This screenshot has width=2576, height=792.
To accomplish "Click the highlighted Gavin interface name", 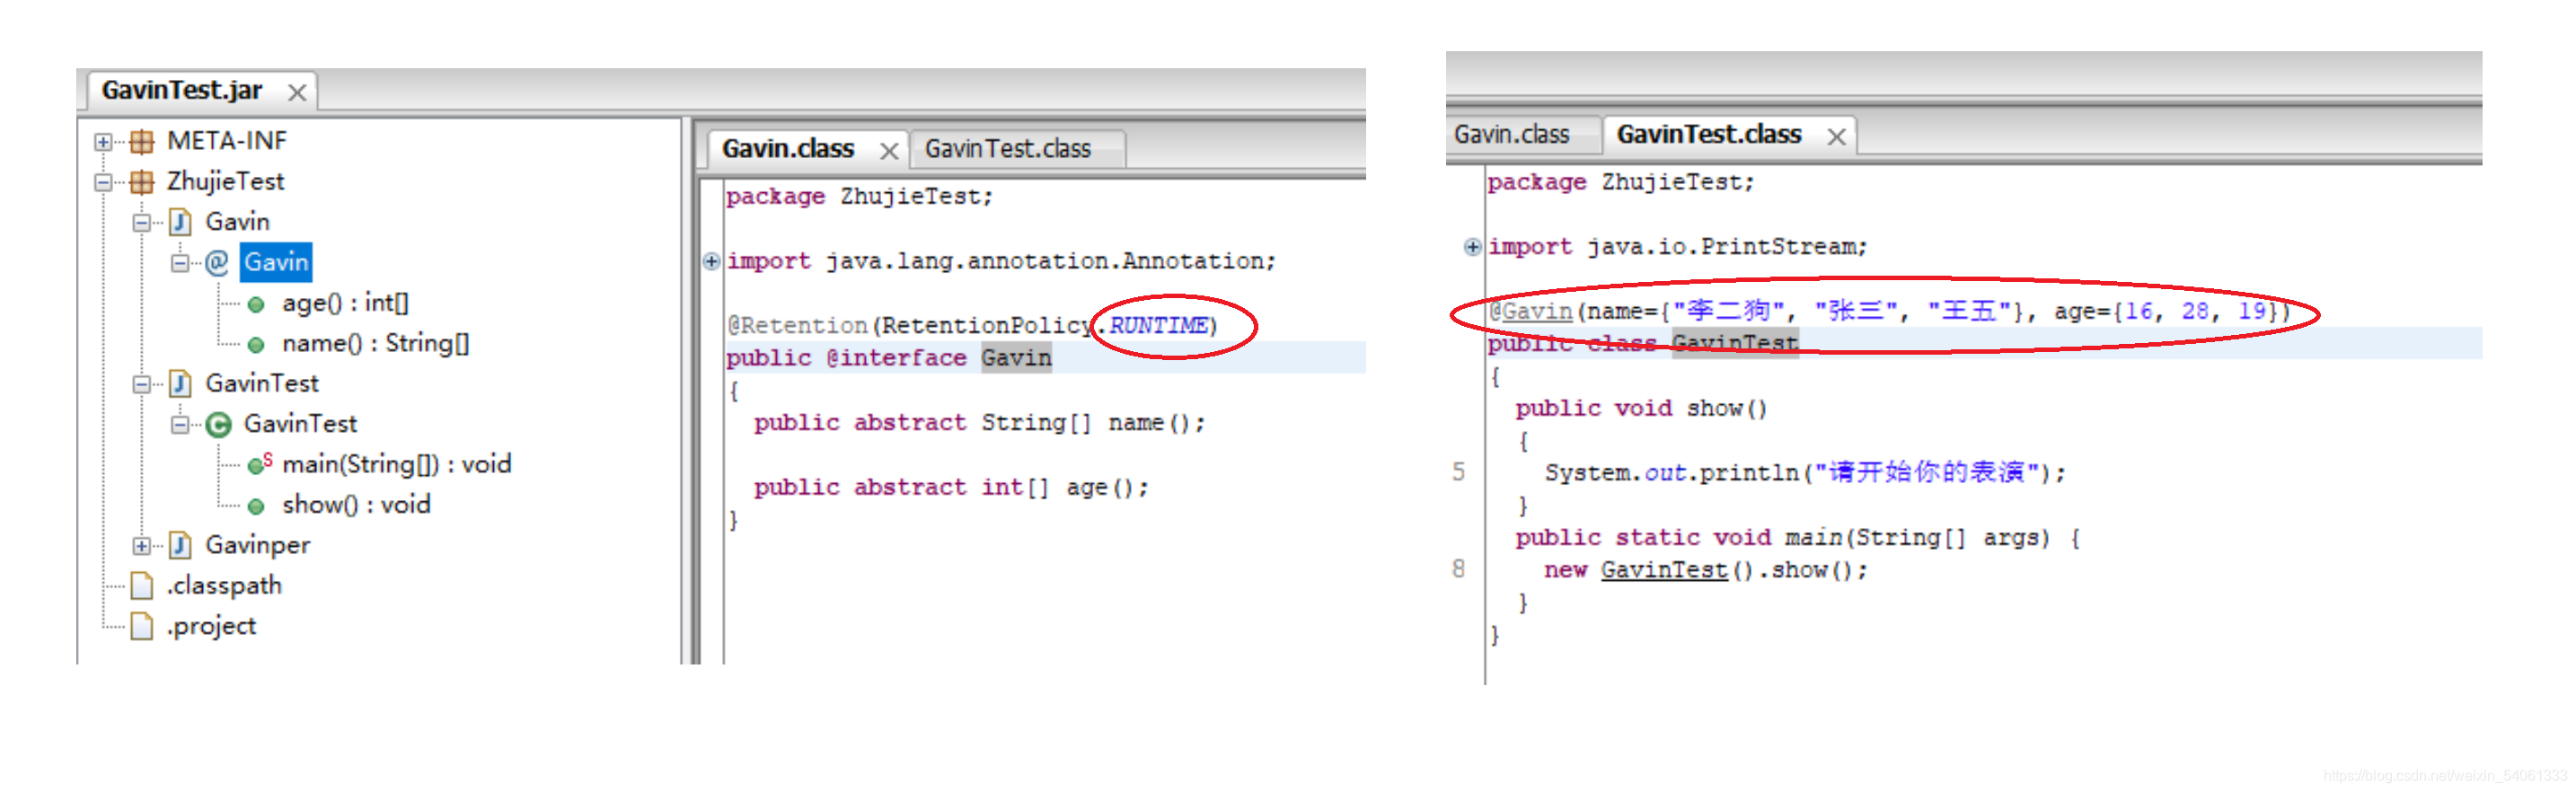I will (1016, 358).
